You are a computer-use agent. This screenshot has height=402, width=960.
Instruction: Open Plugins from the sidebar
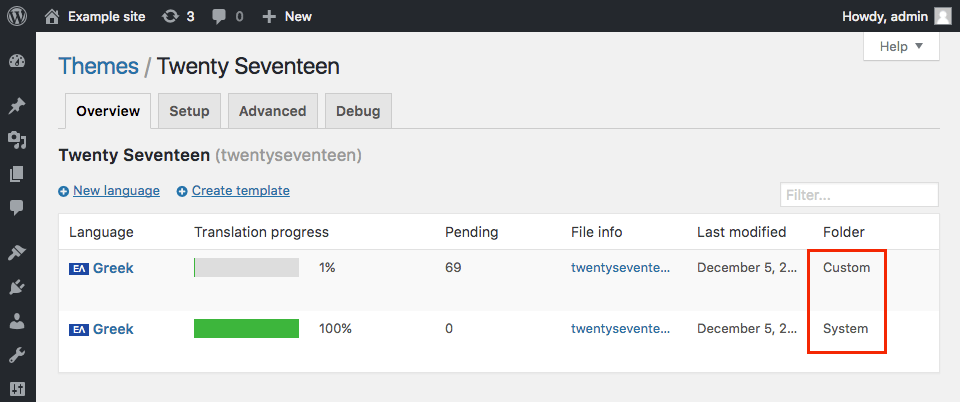pos(17,287)
